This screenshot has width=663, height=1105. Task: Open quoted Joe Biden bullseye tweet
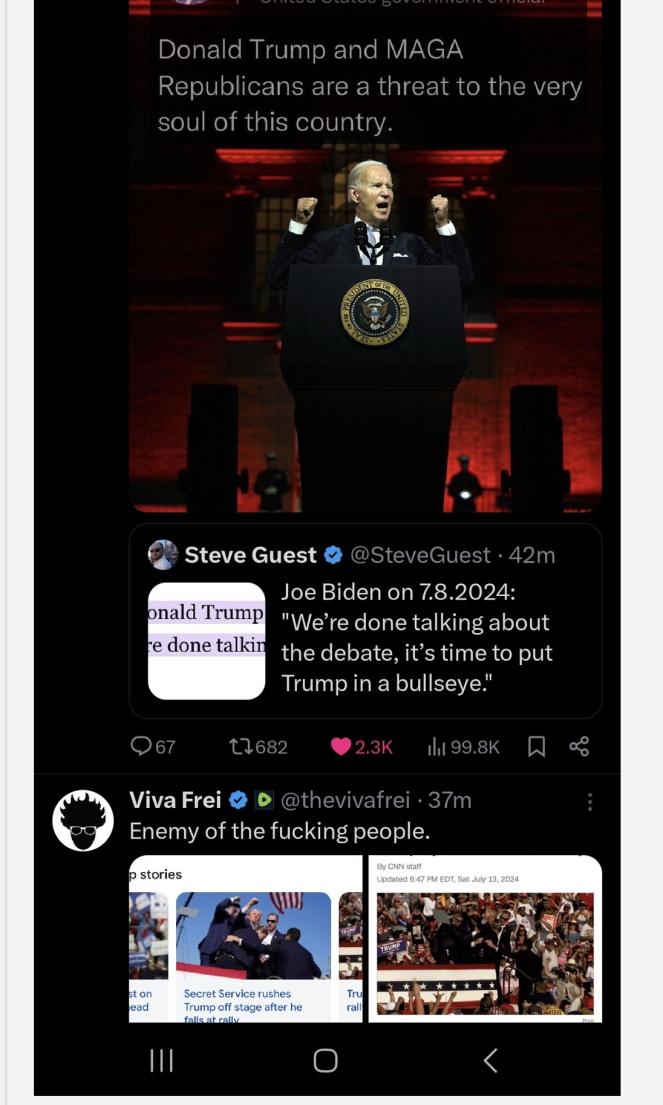(415, 640)
